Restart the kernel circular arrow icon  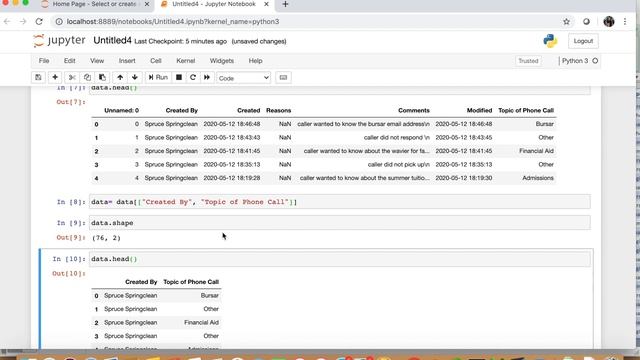(x=193, y=78)
